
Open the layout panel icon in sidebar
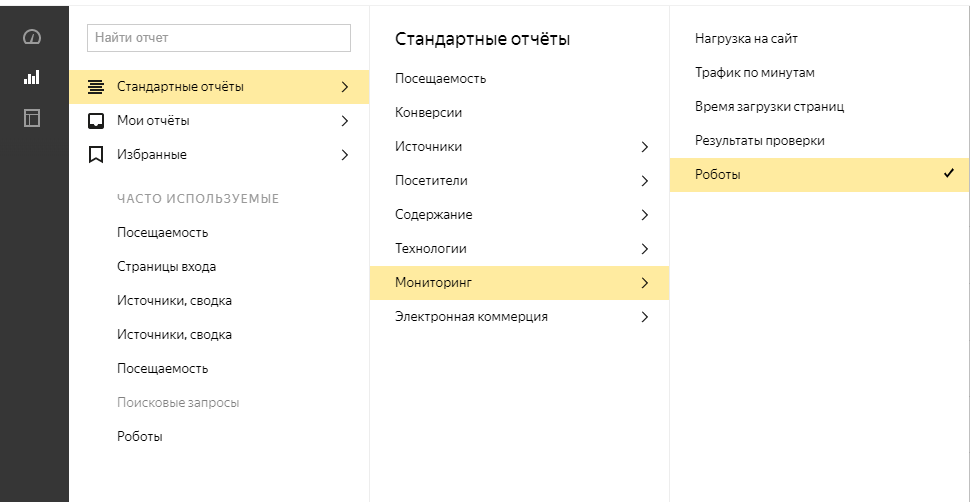click(32, 118)
